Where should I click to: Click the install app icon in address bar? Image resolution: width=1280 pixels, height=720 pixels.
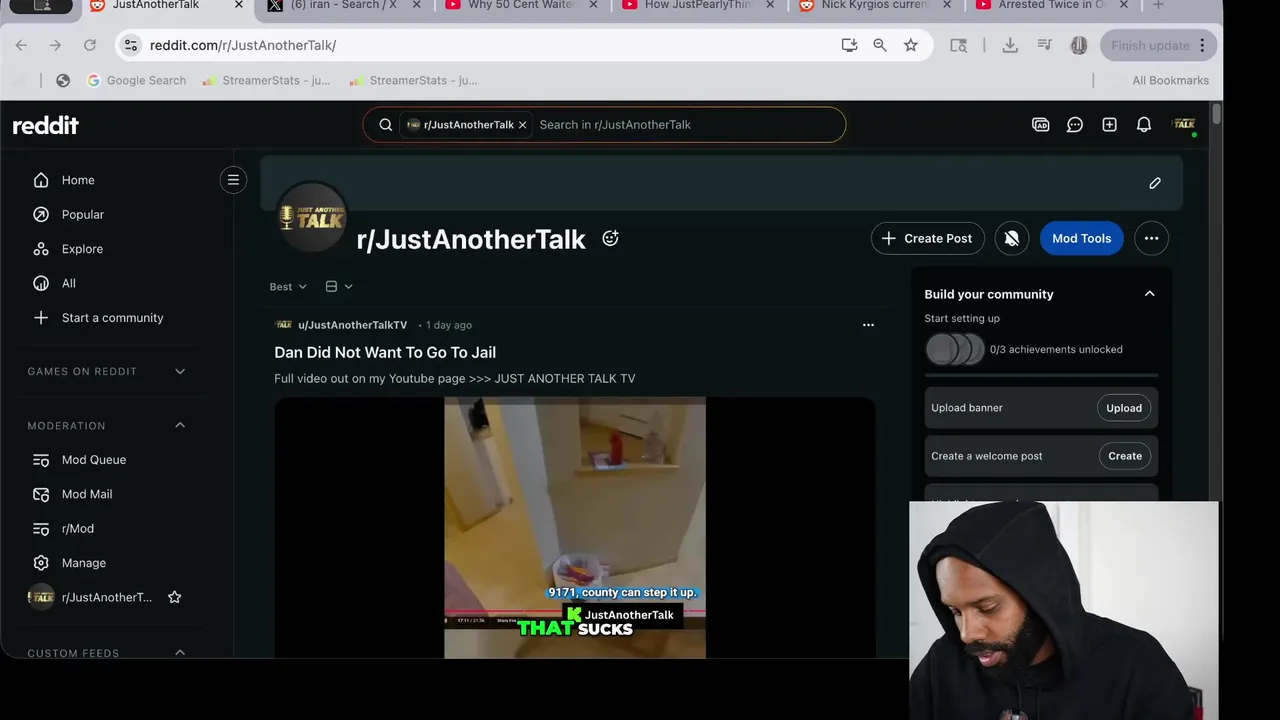click(x=849, y=45)
